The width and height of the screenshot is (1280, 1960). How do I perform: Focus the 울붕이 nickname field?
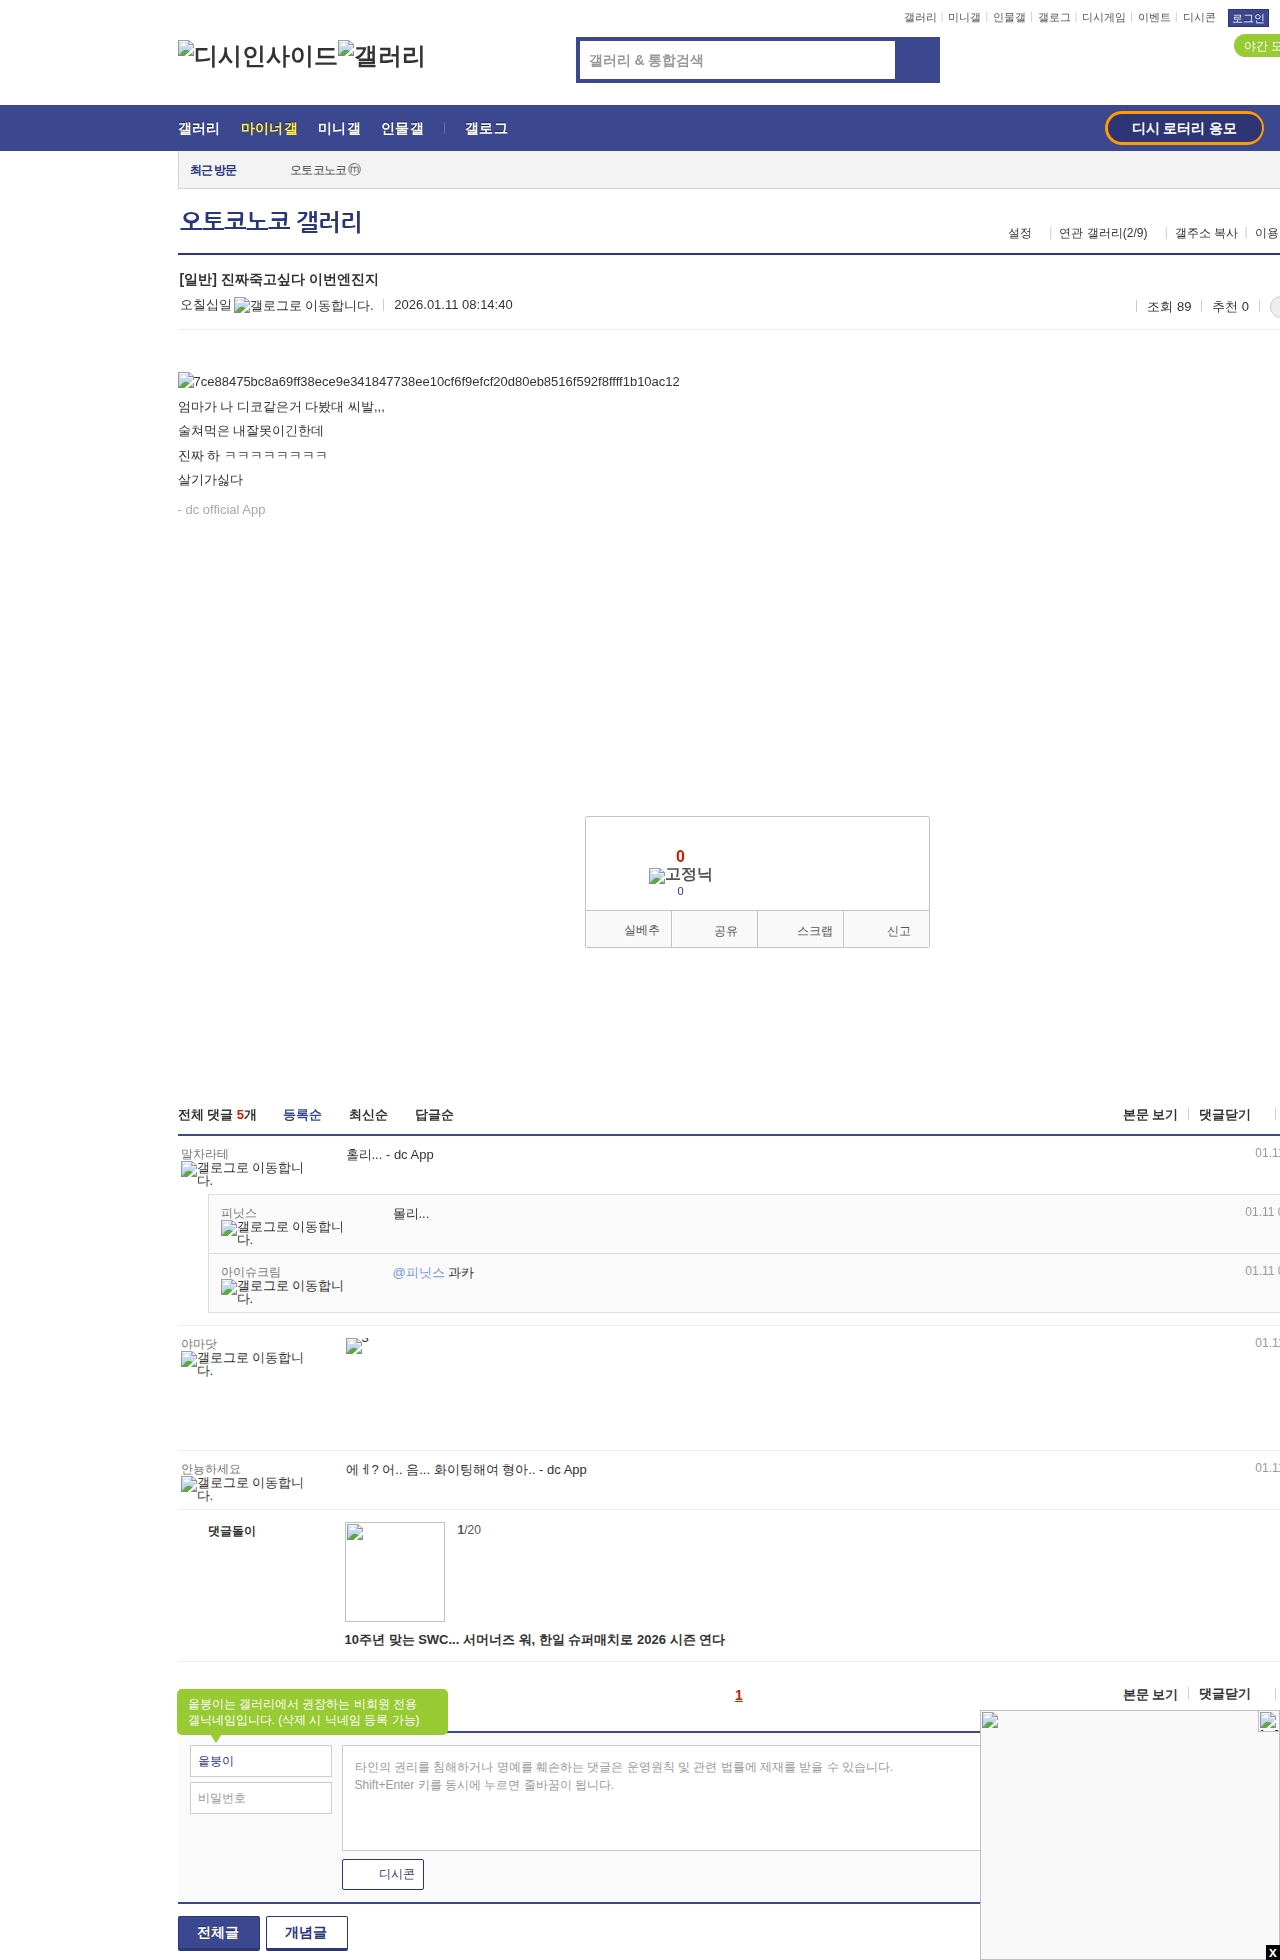(x=261, y=1761)
